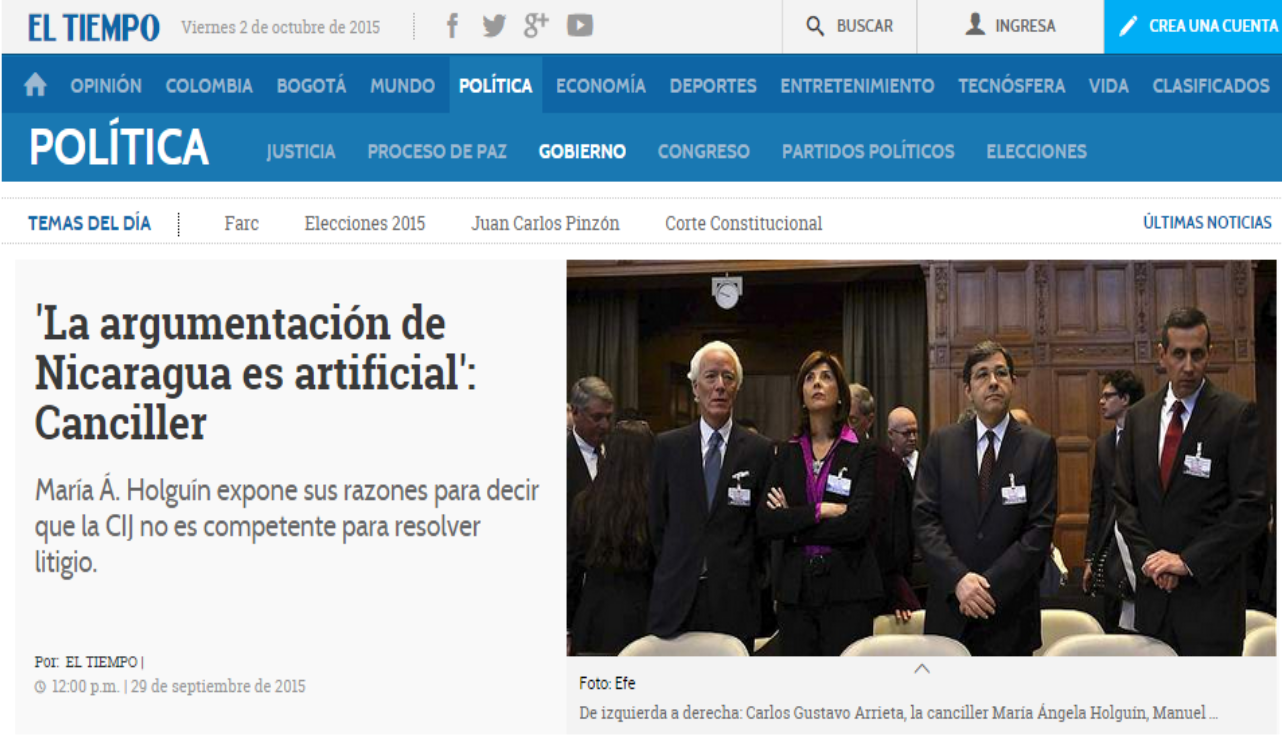
Task: Click the '29 de septiembre de 2015' timestamp
Action: 219,687
